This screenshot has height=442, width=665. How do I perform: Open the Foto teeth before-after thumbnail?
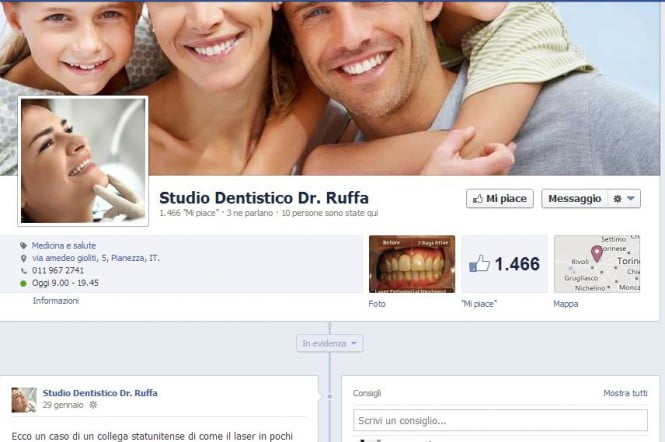coord(412,264)
